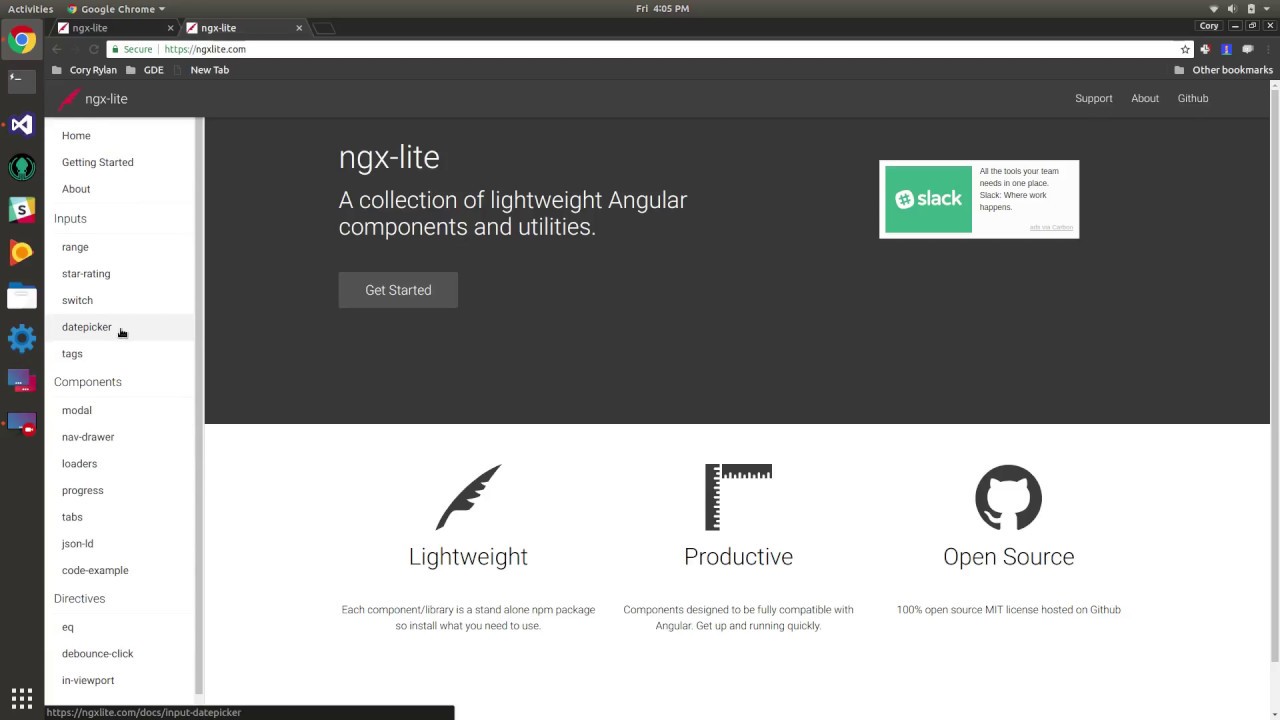Click the ruler Productive icon
Viewport: 1280px width, 720px height.
coord(738,497)
